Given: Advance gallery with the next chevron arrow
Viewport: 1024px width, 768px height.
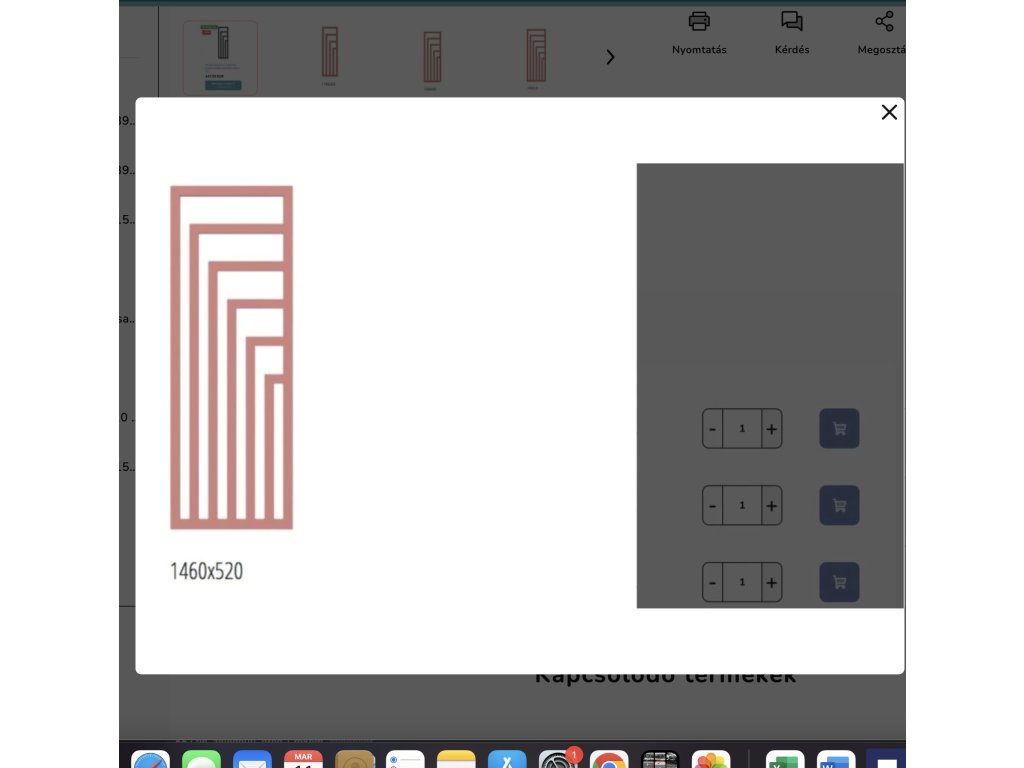Looking at the screenshot, I should 610,57.
